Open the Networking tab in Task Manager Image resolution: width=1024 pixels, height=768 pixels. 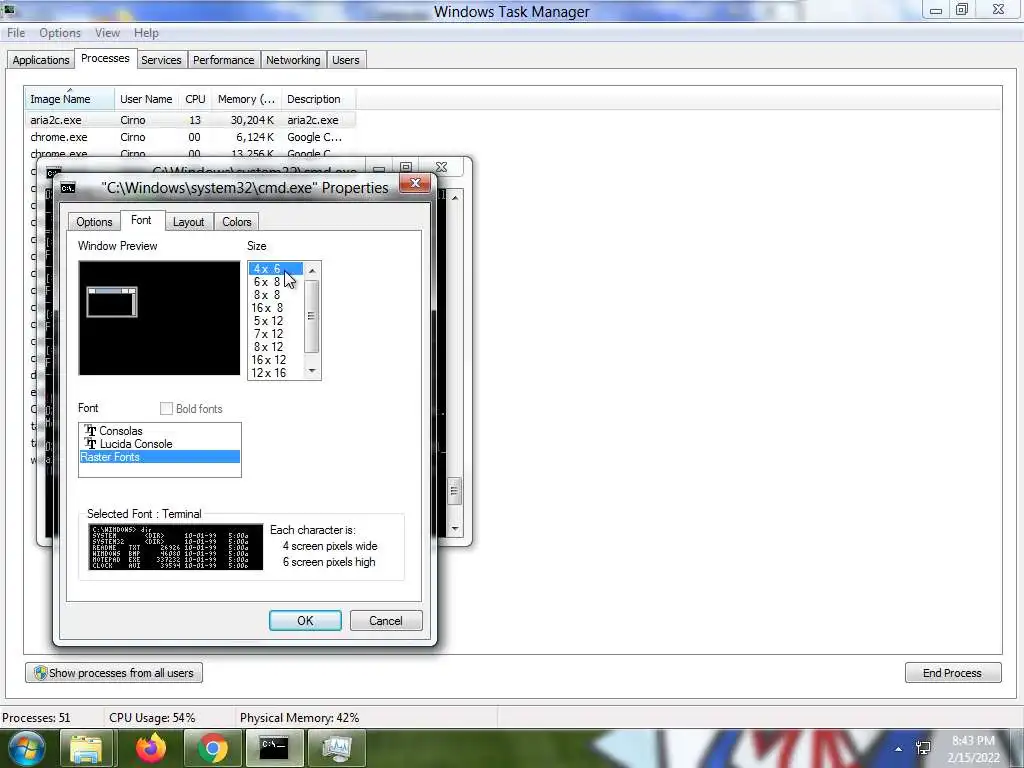pyautogui.click(x=293, y=60)
